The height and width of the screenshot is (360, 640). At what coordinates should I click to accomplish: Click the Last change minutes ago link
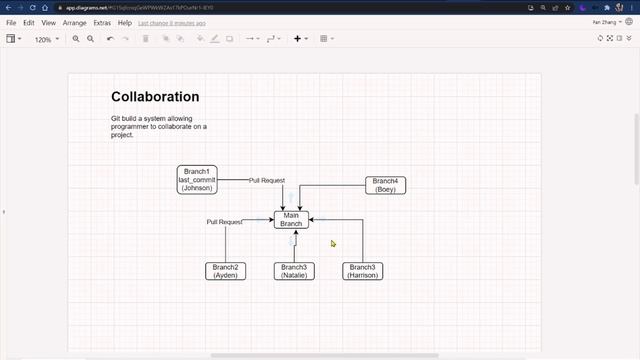(171, 23)
